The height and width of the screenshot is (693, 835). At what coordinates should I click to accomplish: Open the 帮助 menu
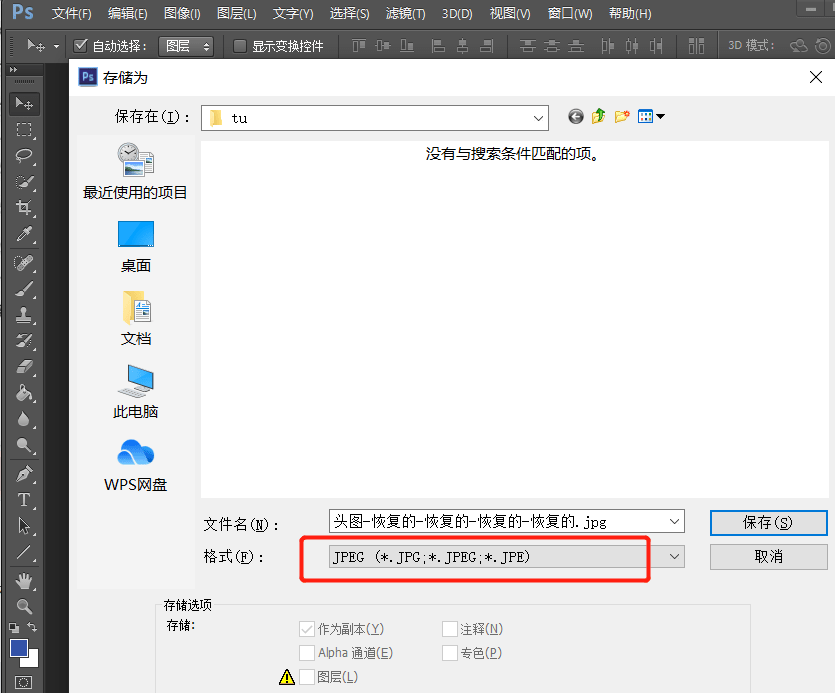tap(630, 13)
